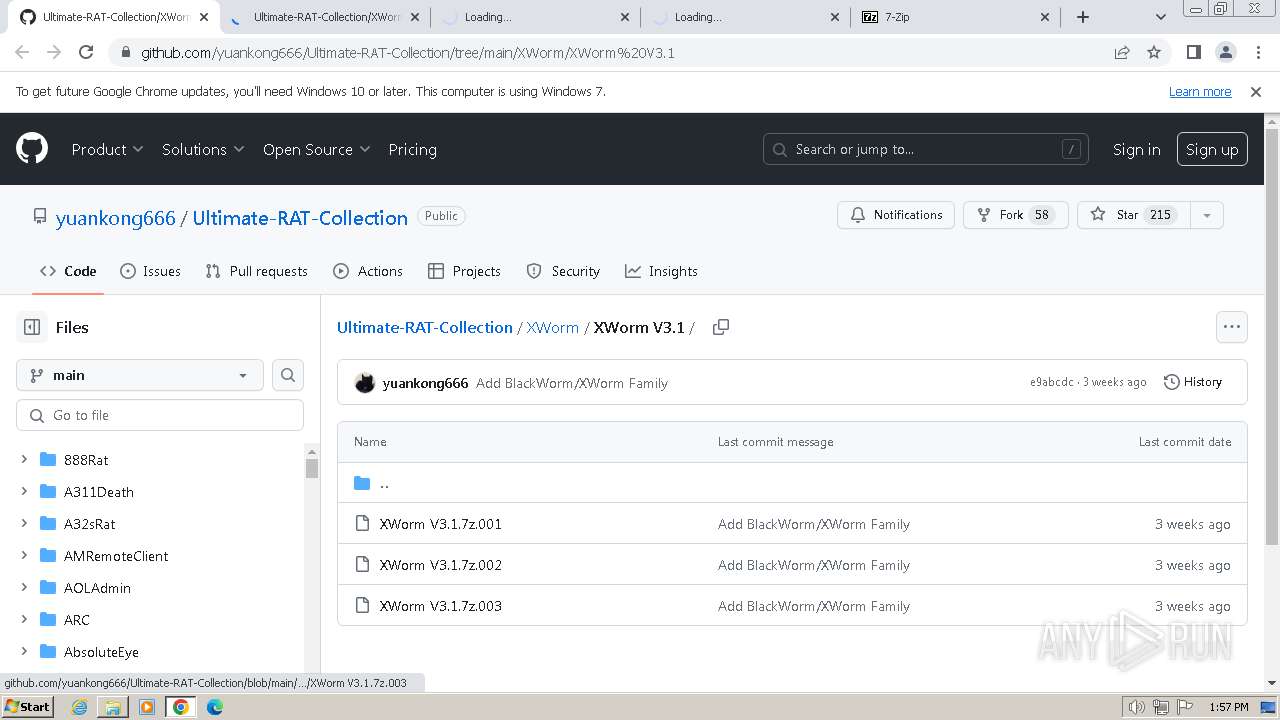Expand the AOLAdmin folder chevron
This screenshot has width=1280, height=720.
click(x=24, y=587)
